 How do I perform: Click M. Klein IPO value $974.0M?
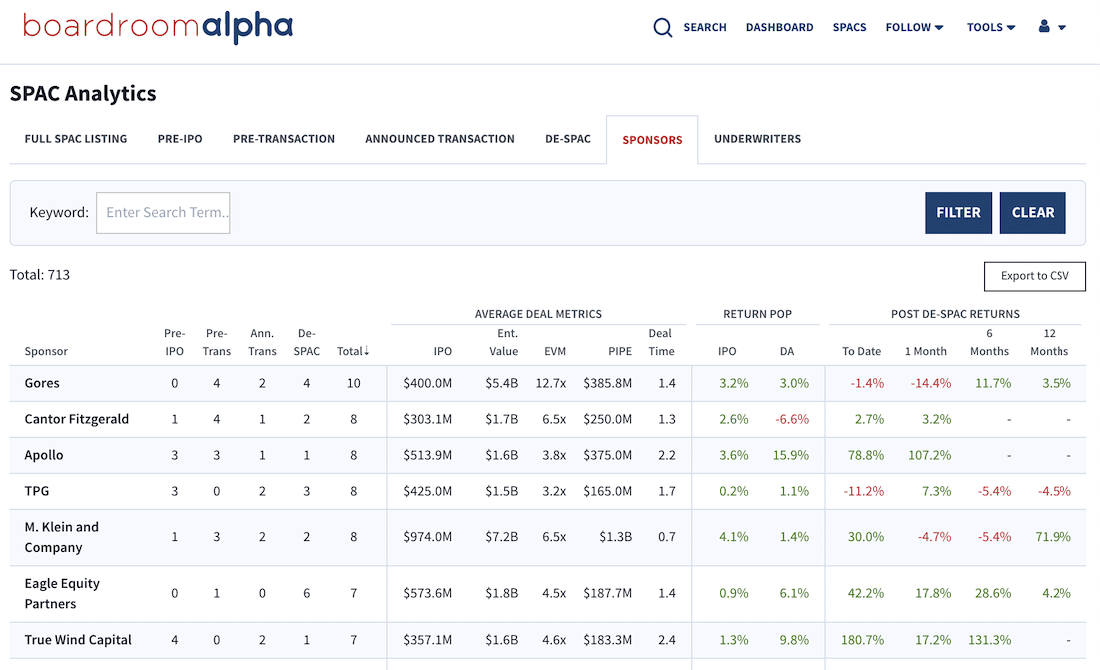click(x=427, y=537)
